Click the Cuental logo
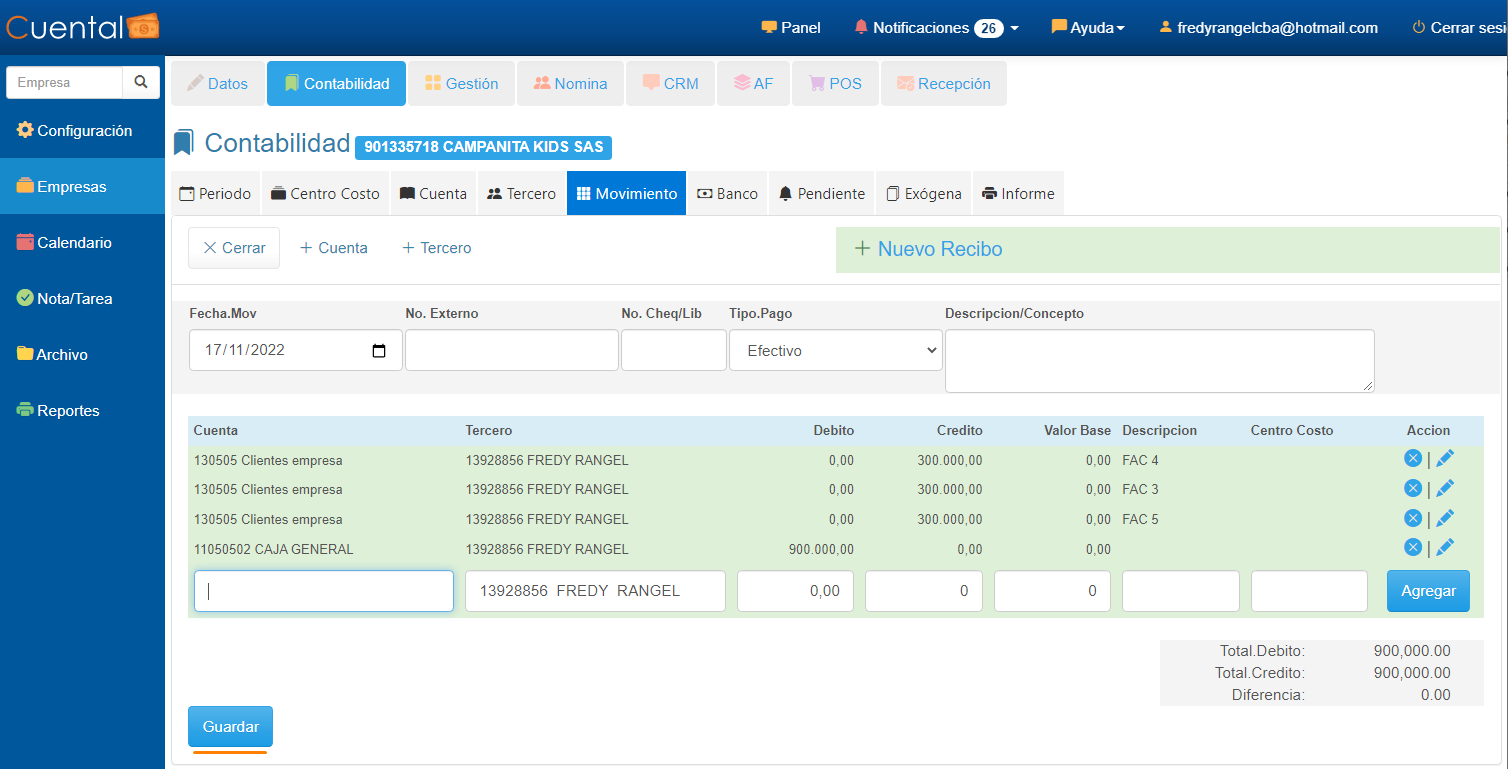Viewport: 1508px width, 769px height. (x=82, y=27)
